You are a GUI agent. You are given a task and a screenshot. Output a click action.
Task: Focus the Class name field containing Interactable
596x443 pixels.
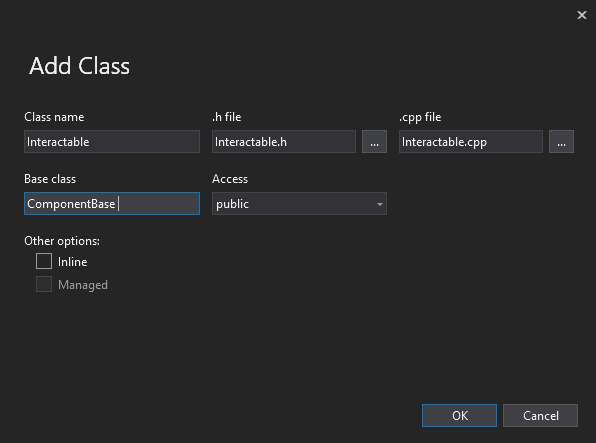pyautogui.click(x=112, y=142)
